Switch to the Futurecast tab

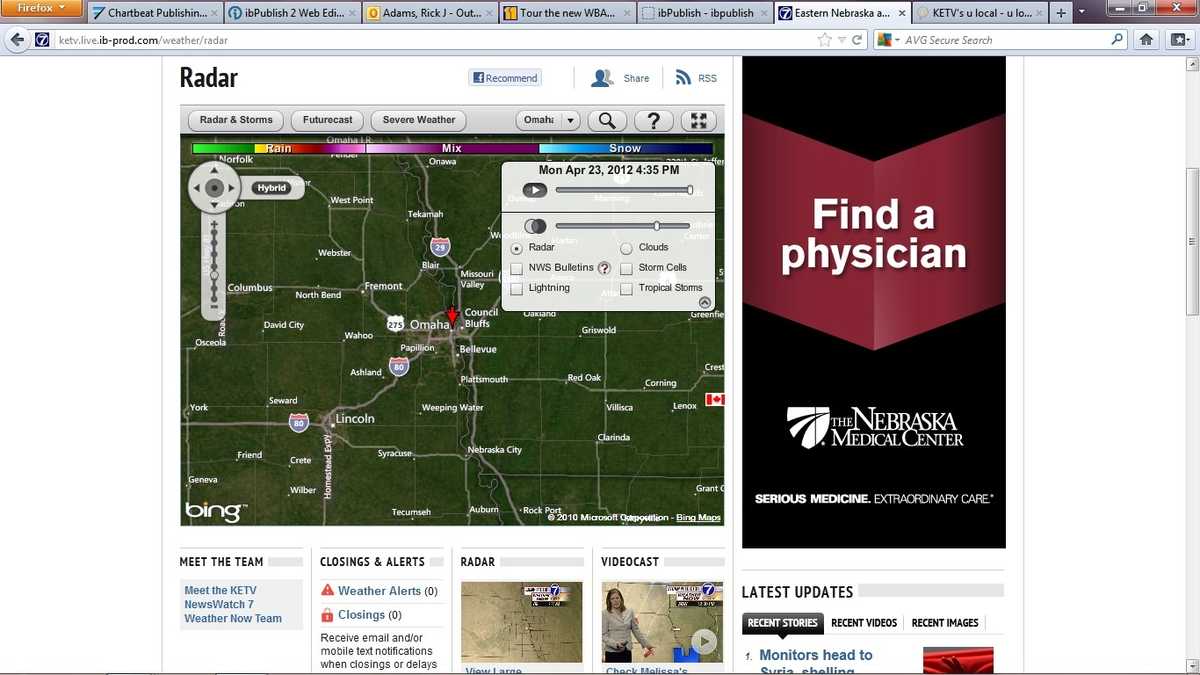point(326,120)
